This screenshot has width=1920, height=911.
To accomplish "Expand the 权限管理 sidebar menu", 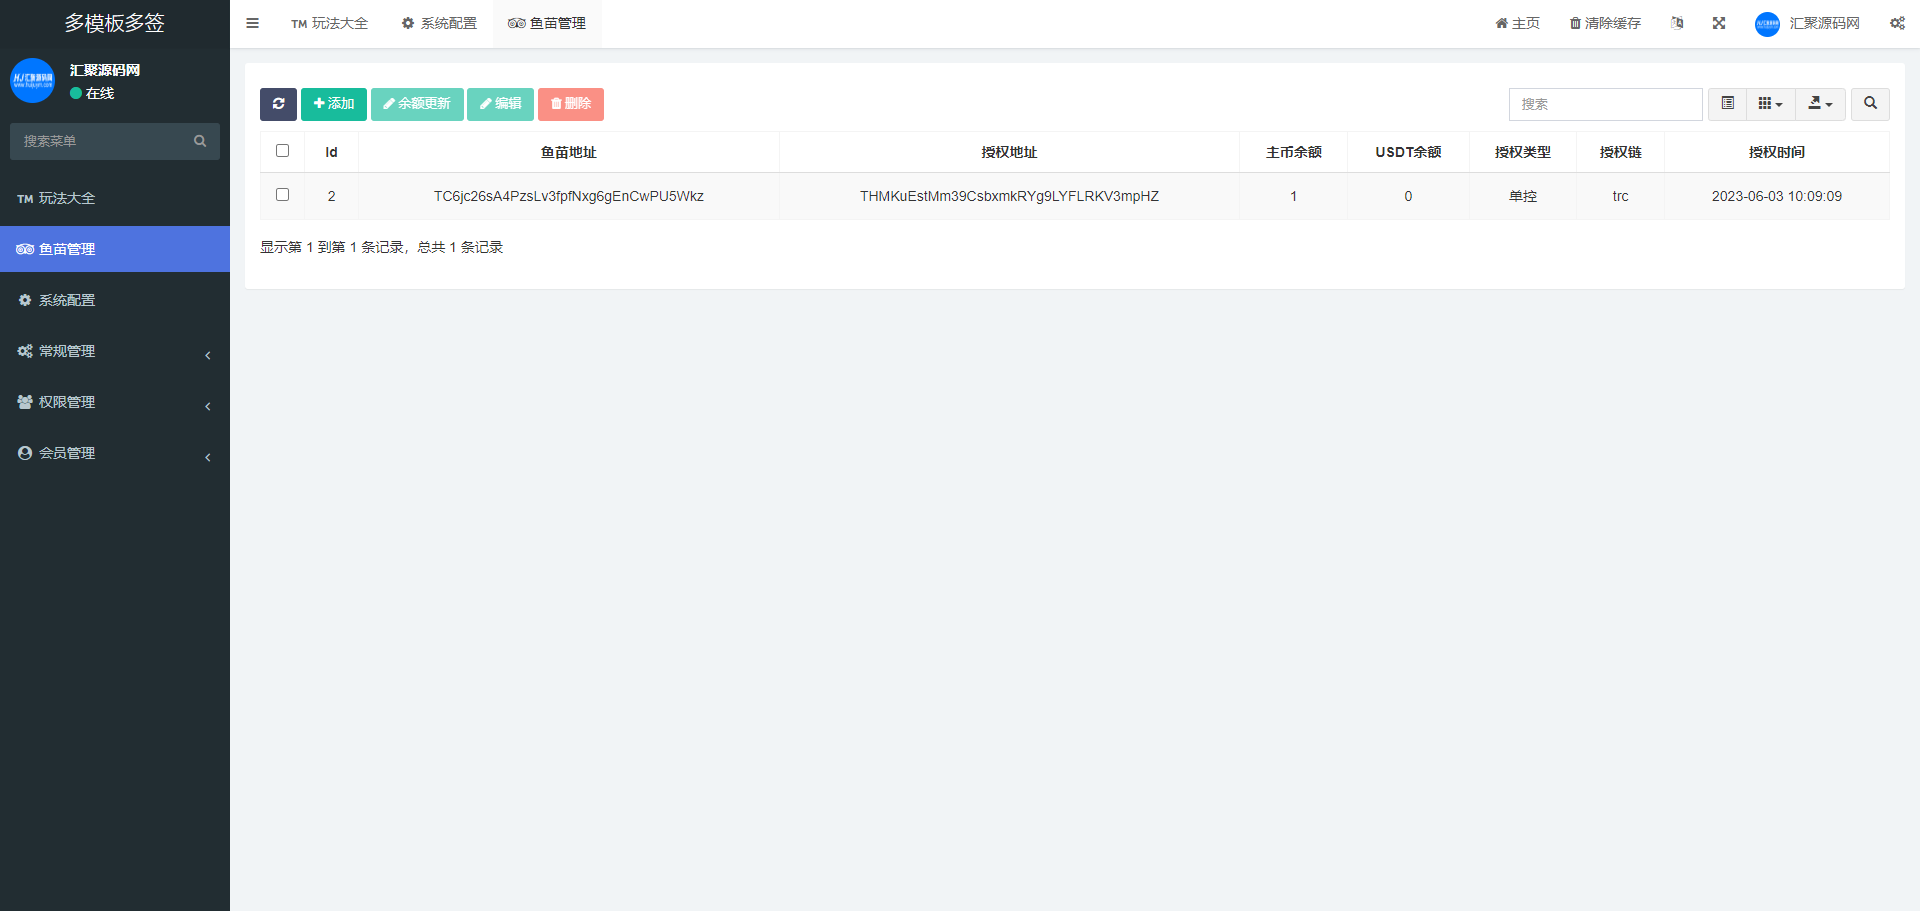I will click(x=114, y=402).
